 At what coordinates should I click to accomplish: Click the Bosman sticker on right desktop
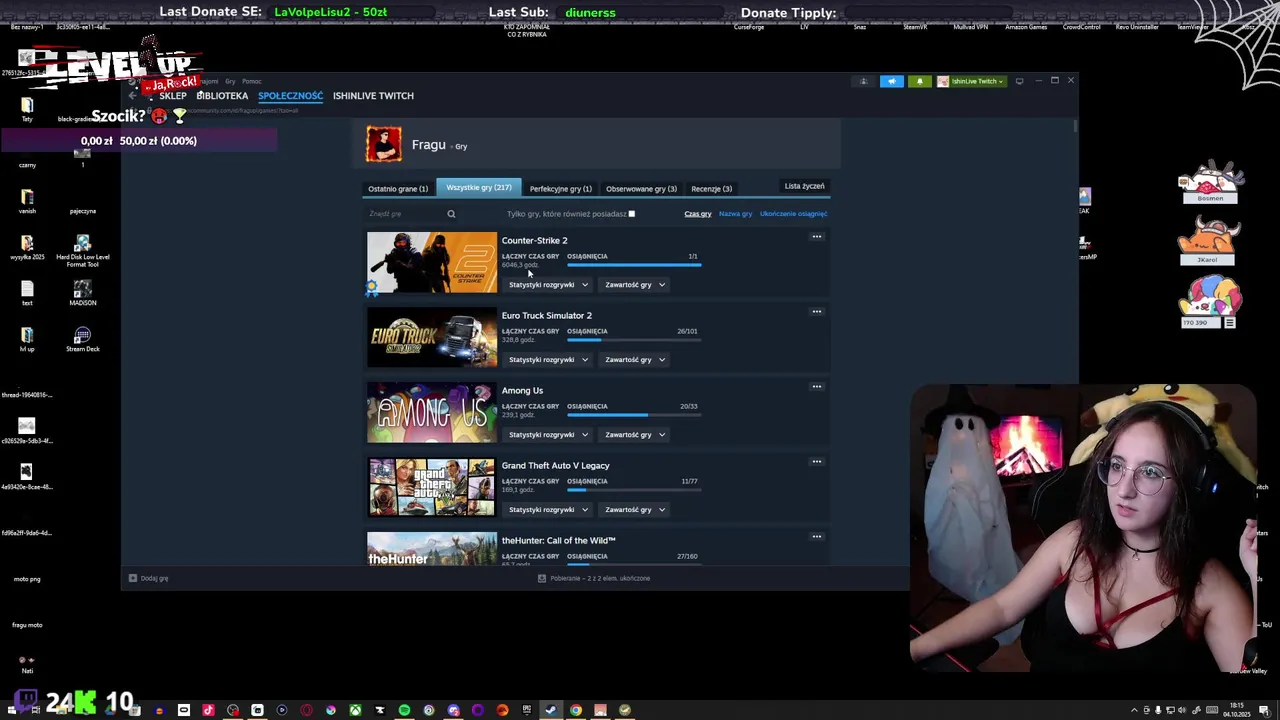[1210, 182]
